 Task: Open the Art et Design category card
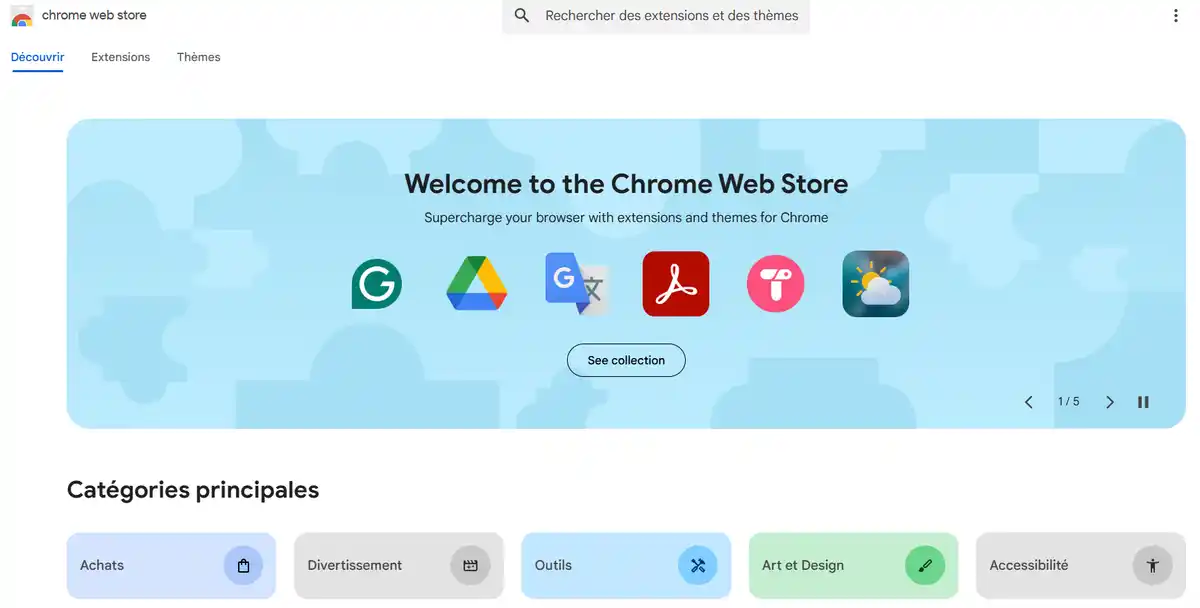tap(853, 566)
